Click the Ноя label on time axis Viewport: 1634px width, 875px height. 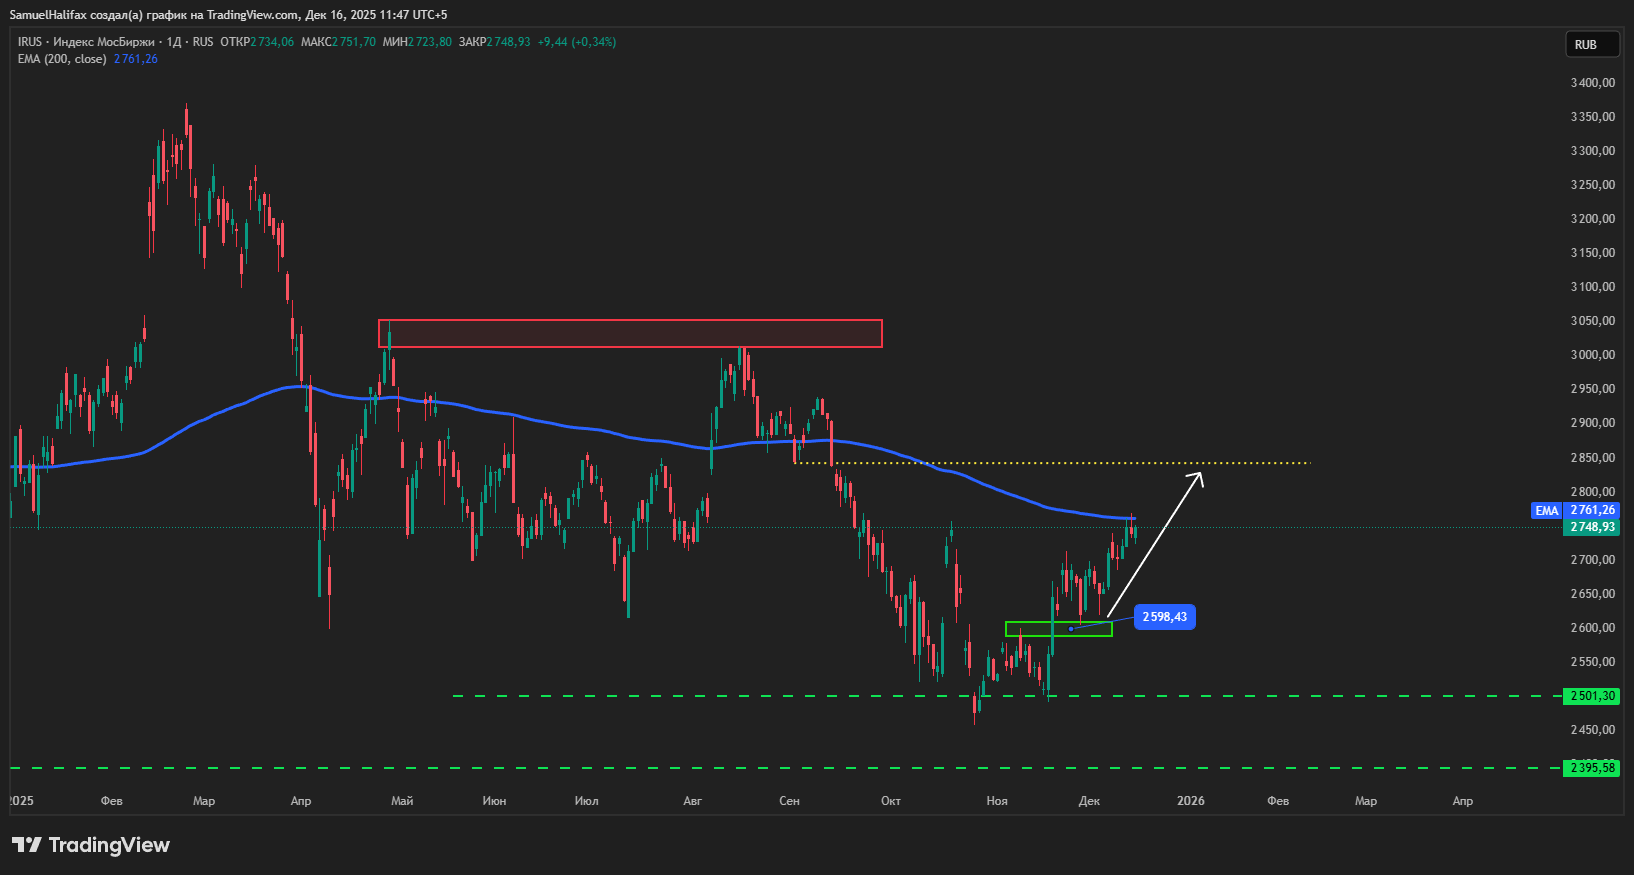[997, 801]
